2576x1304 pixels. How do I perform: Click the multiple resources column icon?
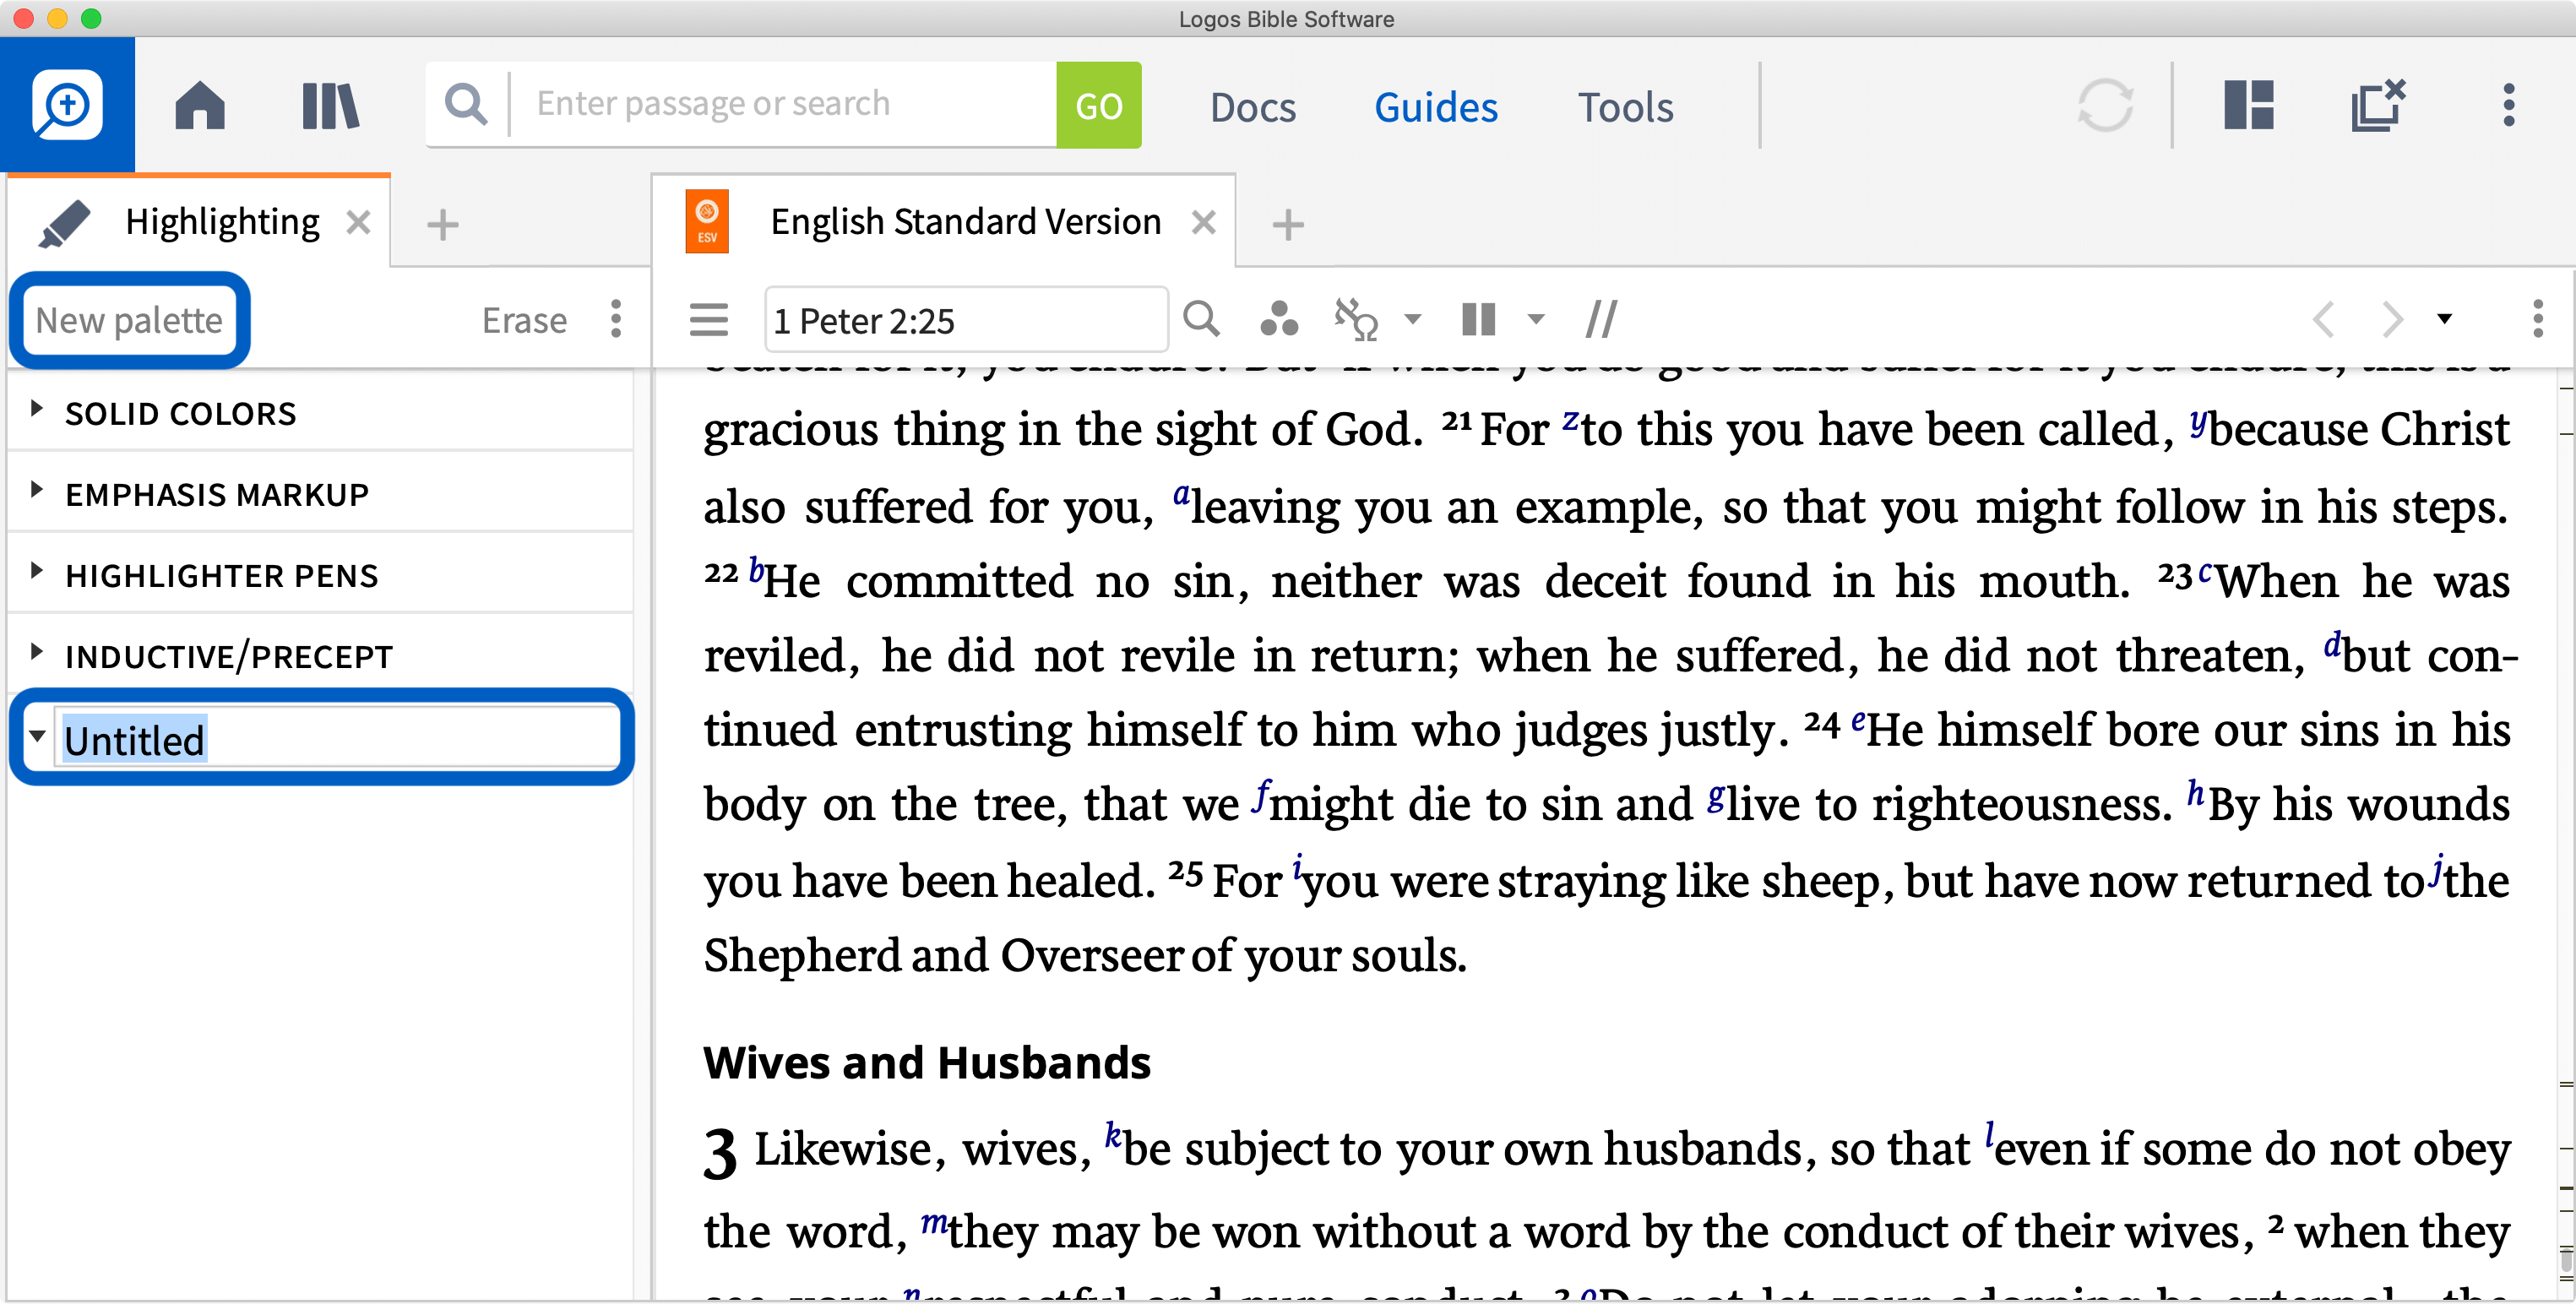1479,320
